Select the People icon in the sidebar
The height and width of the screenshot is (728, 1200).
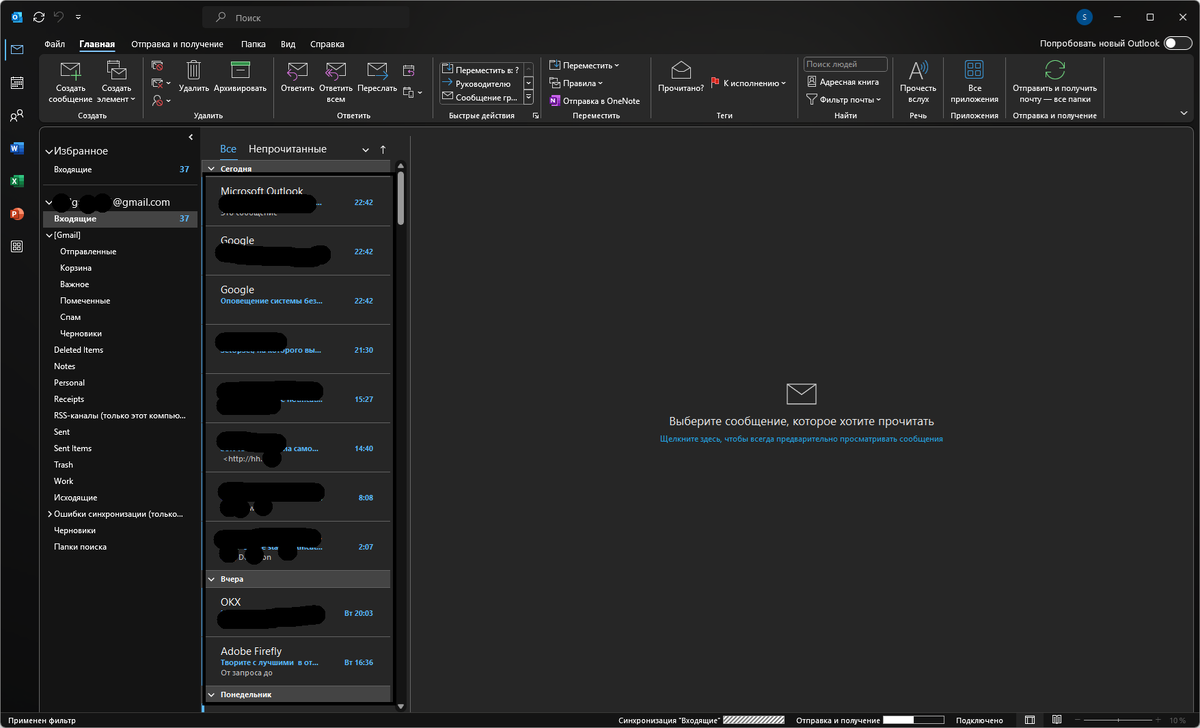[x=16, y=115]
